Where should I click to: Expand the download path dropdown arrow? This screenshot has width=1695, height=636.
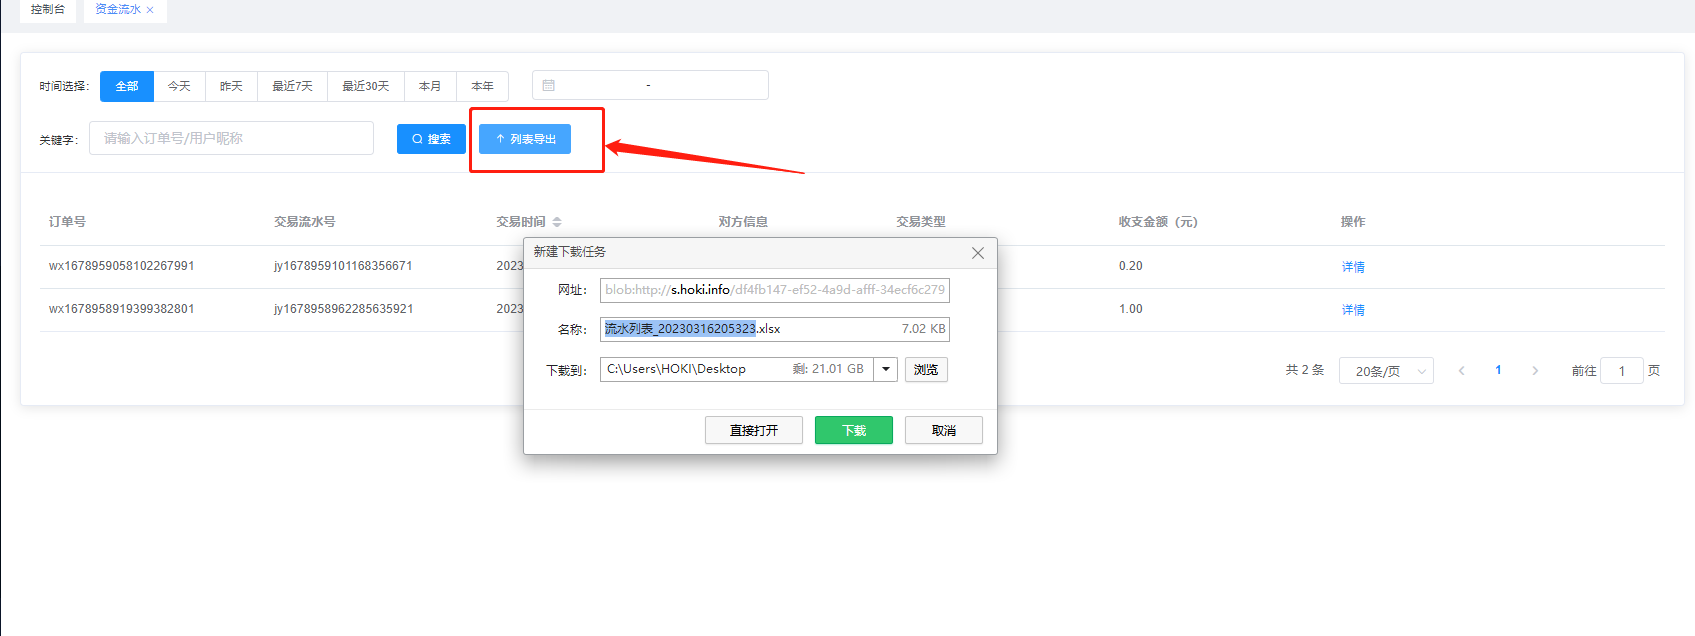click(x=885, y=370)
